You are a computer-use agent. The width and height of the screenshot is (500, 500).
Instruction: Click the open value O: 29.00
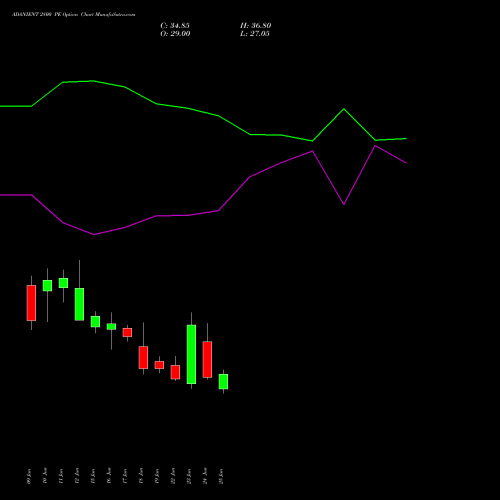pyautogui.click(x=175, y=34)
